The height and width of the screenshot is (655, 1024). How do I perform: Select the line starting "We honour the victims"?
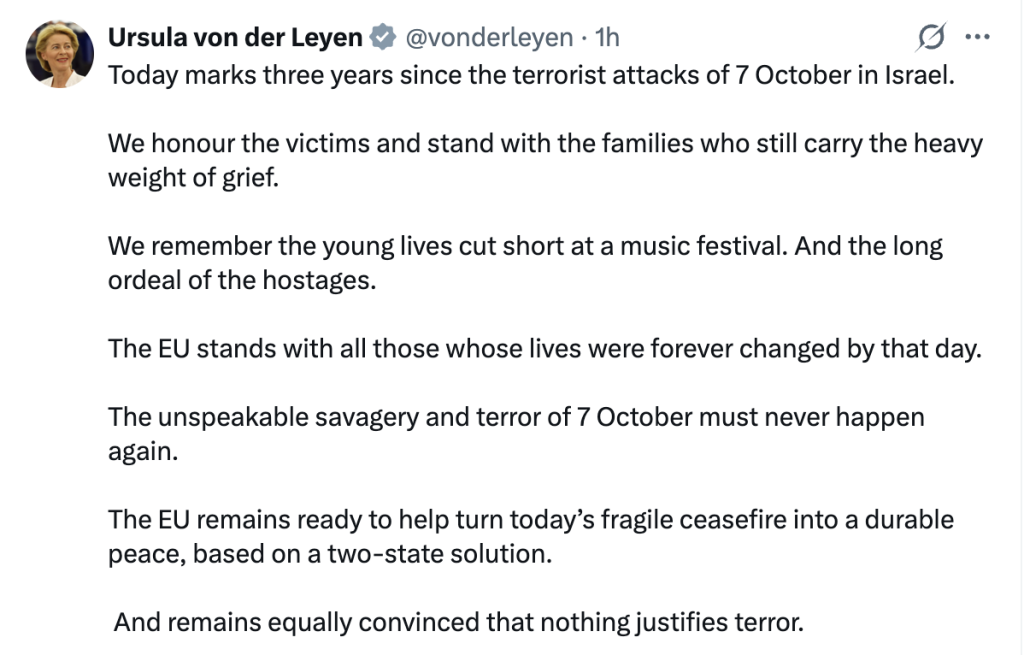(545, 144)
